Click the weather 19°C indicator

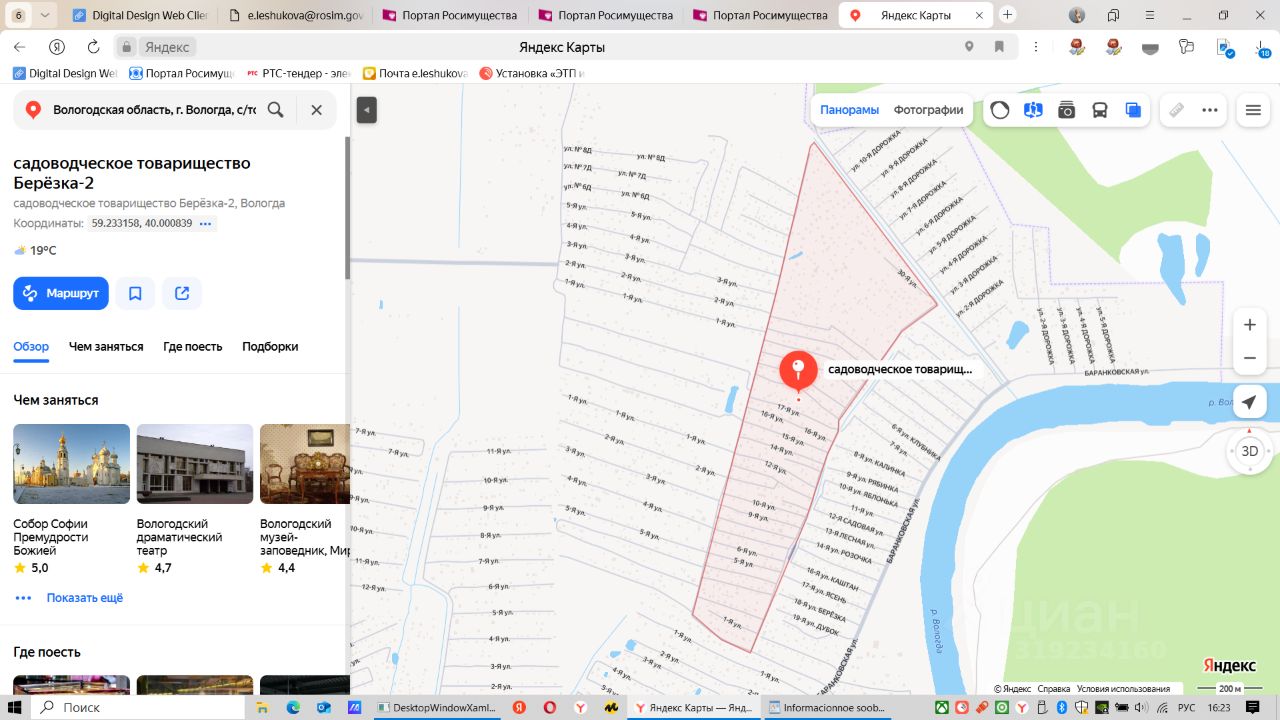pyautogui.click(x=35, y=251)
